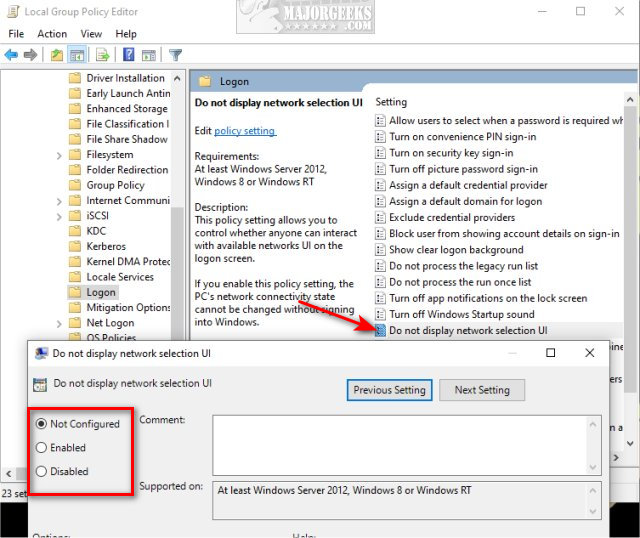The image size is (640, 538).
Task: Click icon for Turn on convenience PIN sign-in
Action: [380, 137]
